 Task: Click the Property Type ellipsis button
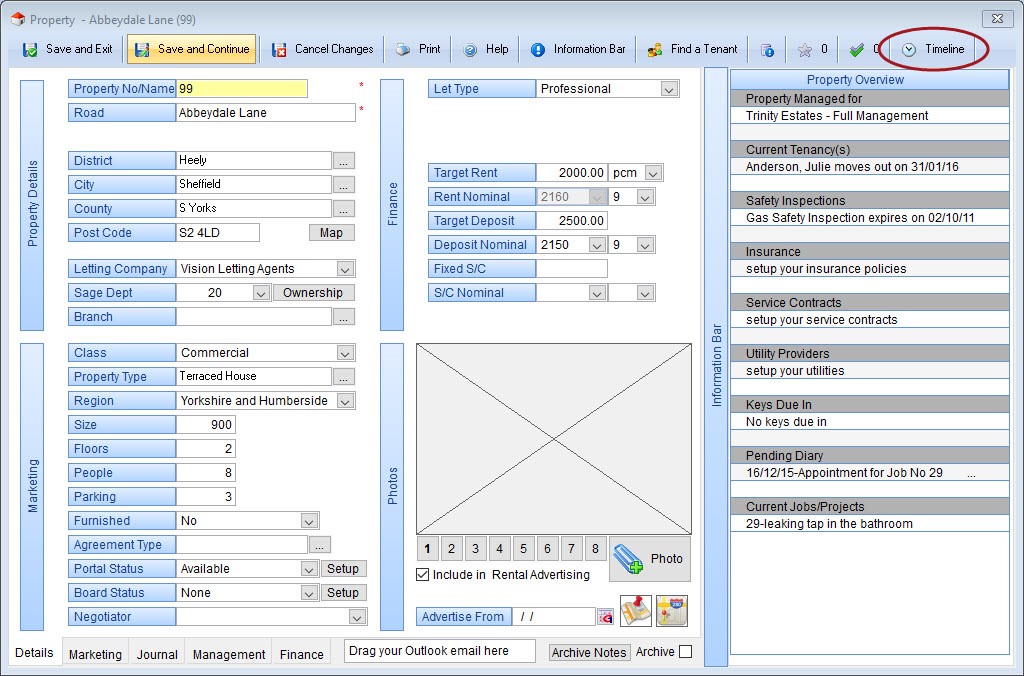coord(344,377)
